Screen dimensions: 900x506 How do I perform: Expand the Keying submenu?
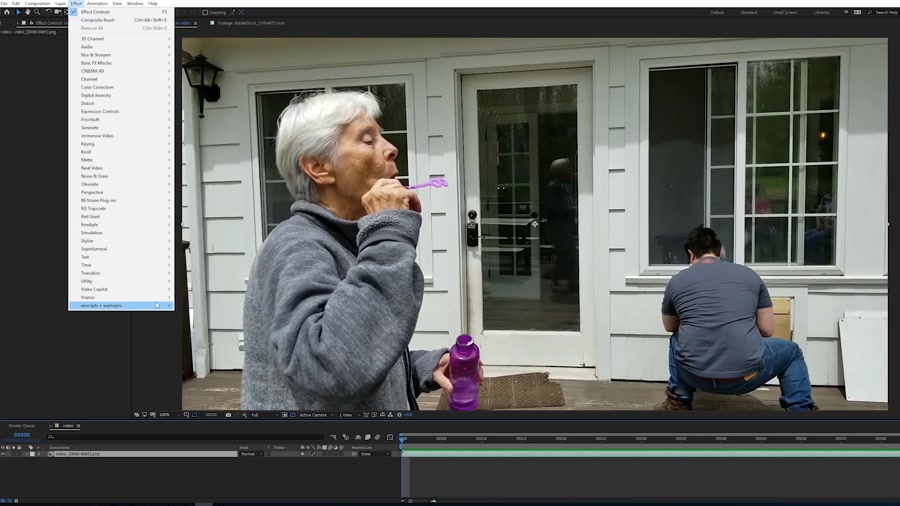click(x=121, y=143)
